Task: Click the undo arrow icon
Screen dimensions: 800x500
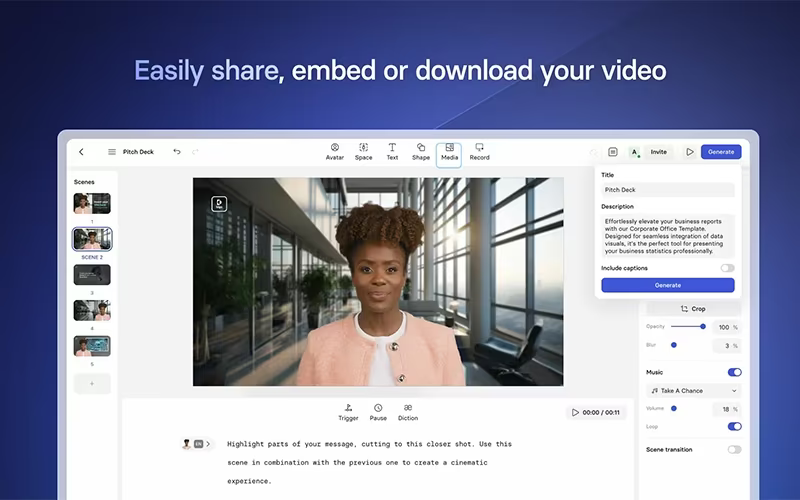Action: (x=177, y=152)
